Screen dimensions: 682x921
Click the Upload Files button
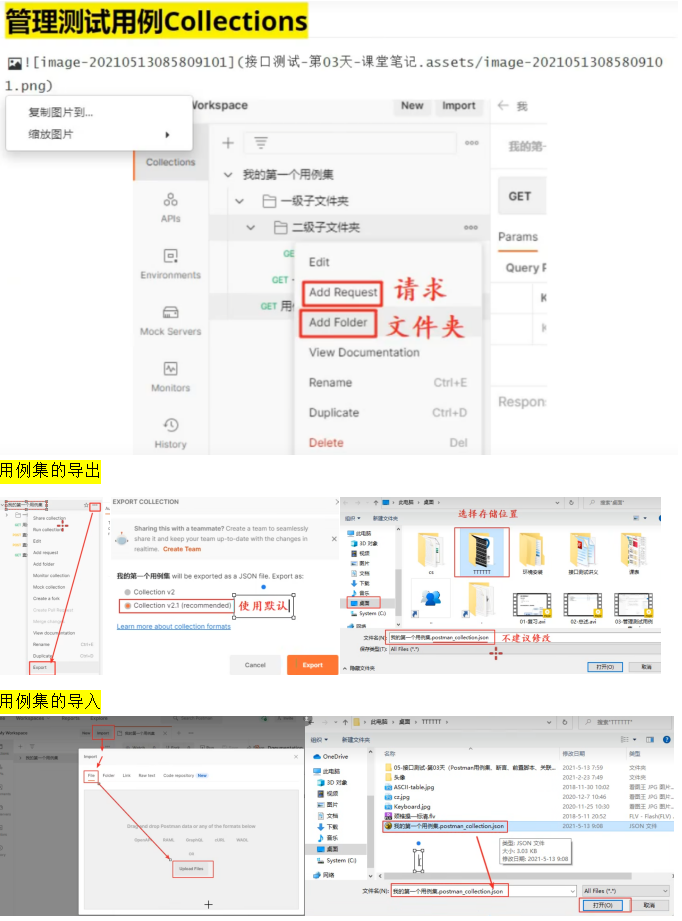pyautogui.click(x=192, y=869)
